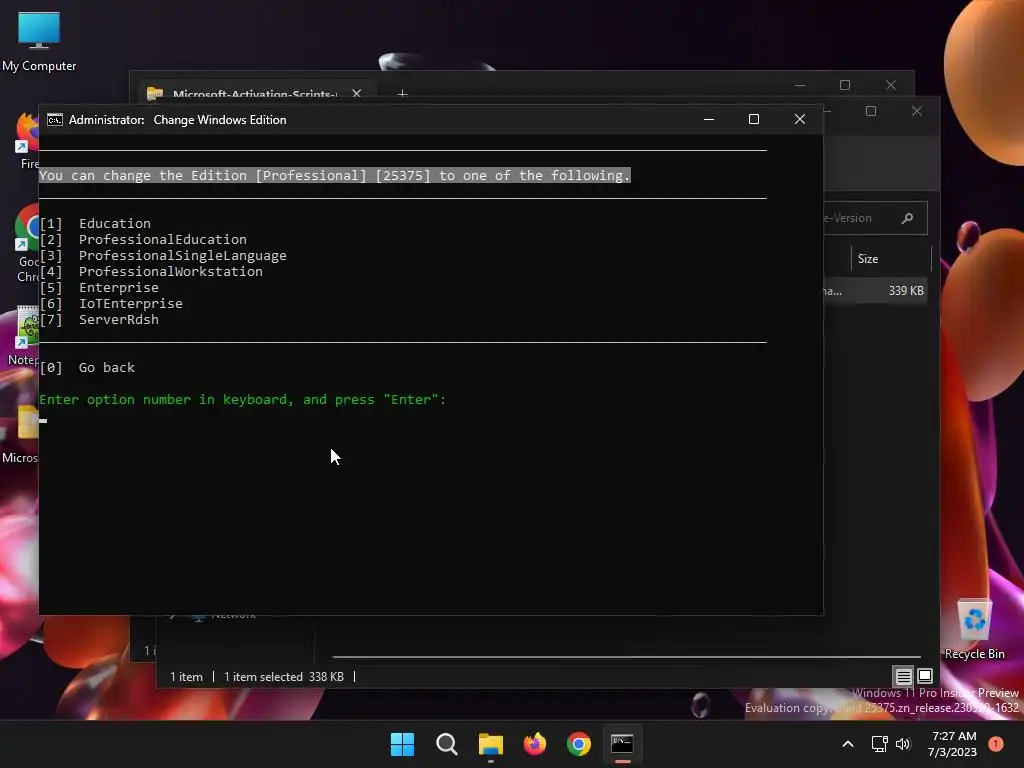Open the My Computer desktop icon

click(x=39, y=40)
